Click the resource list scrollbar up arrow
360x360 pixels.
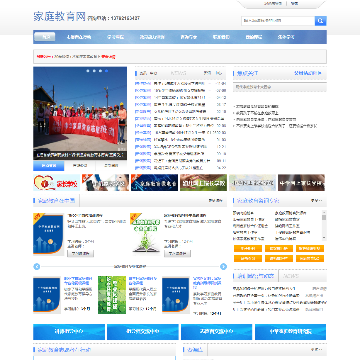click(x=324, y=212)
